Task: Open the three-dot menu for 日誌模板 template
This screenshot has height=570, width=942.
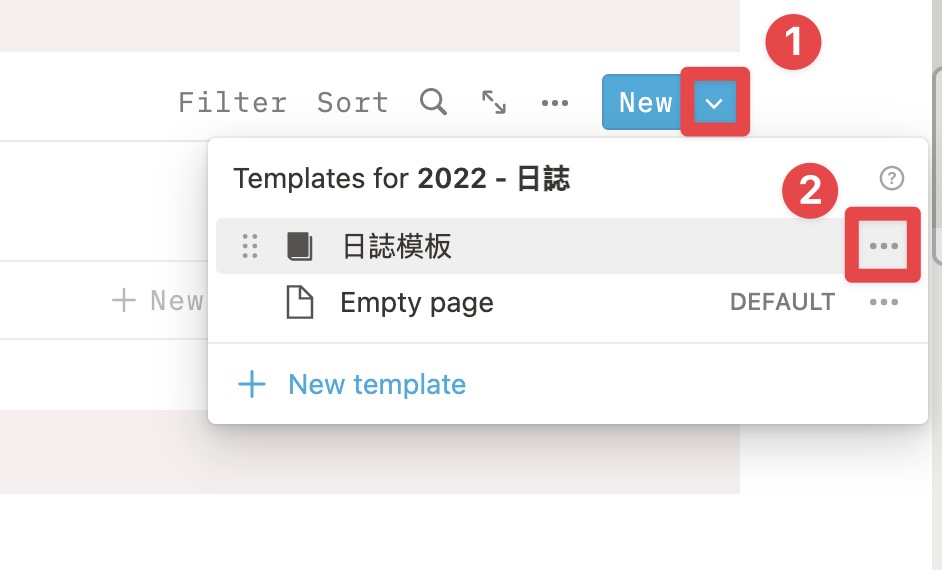Action: pos(884,246)
